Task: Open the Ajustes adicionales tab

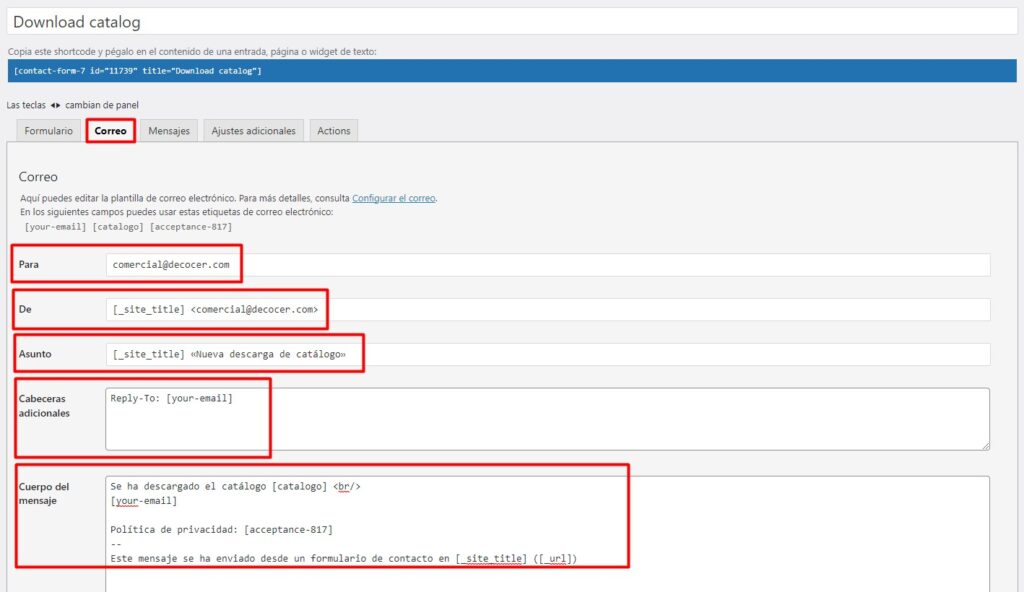Action: point(253,131)
